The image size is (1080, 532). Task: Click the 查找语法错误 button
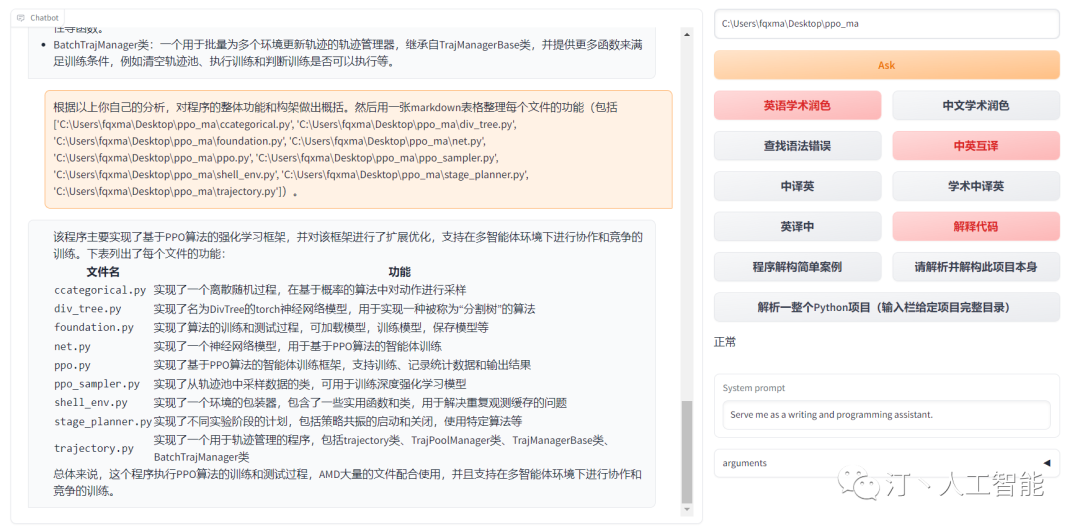(798, 145)
